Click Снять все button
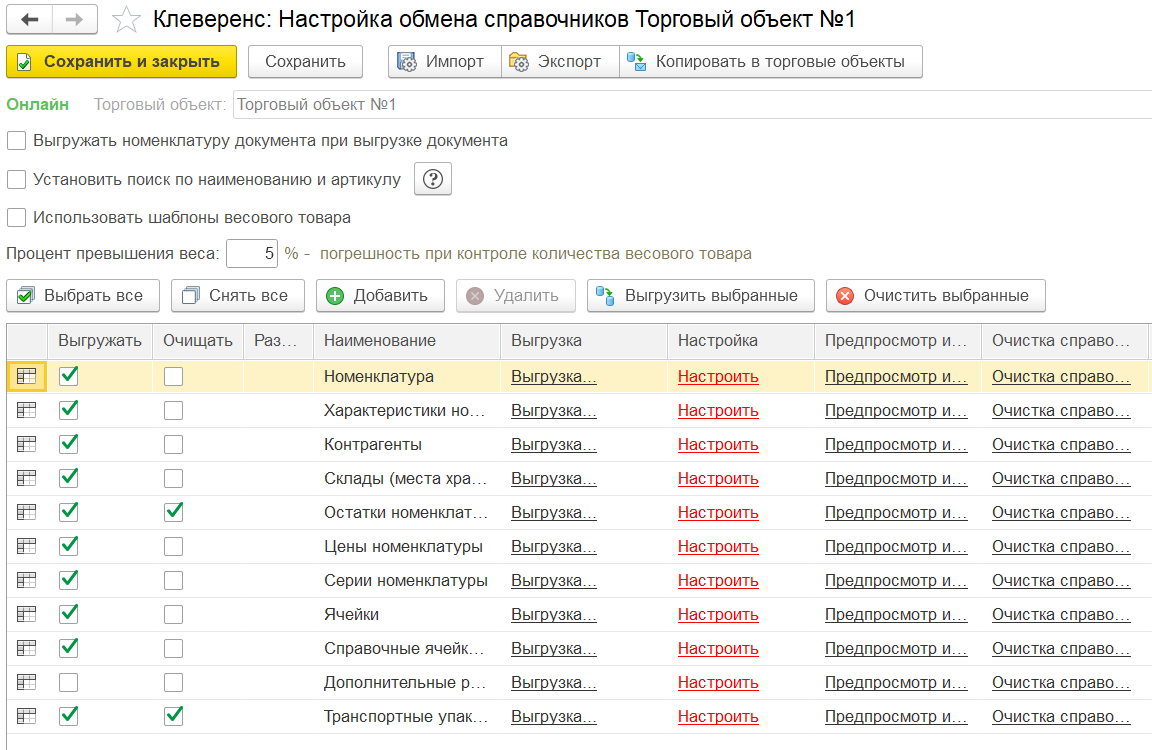The width and height of the screenshot is (1152, 750). [238, 295]
